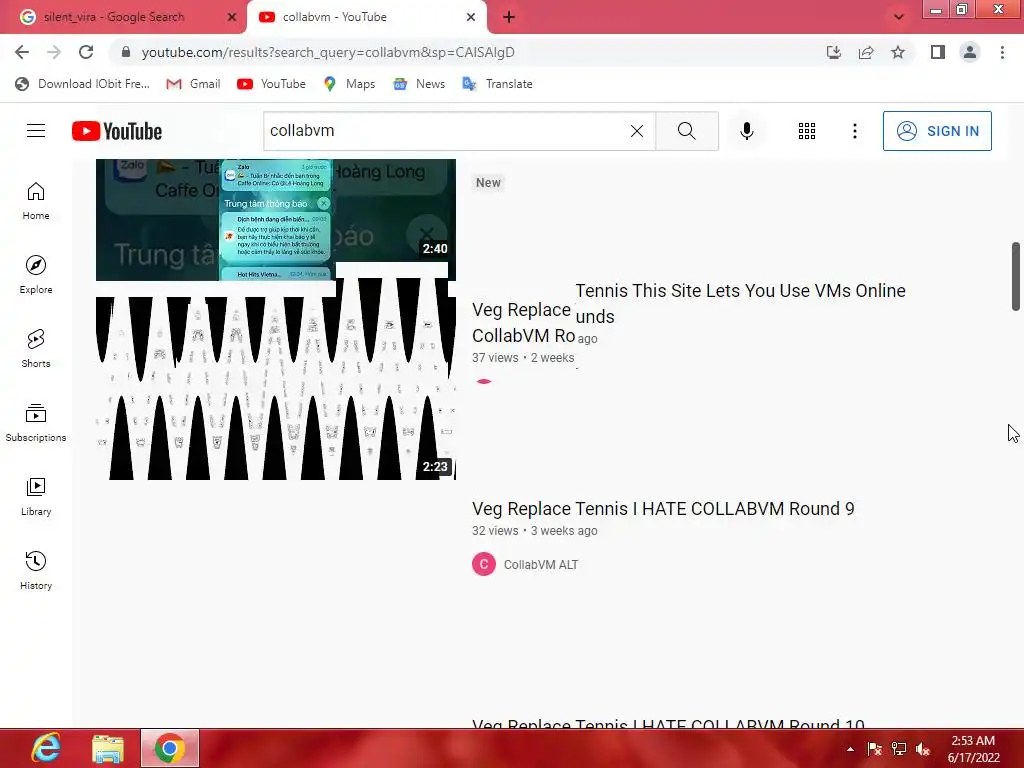
Task: Open History in sidebar
Action: point(36,571)
